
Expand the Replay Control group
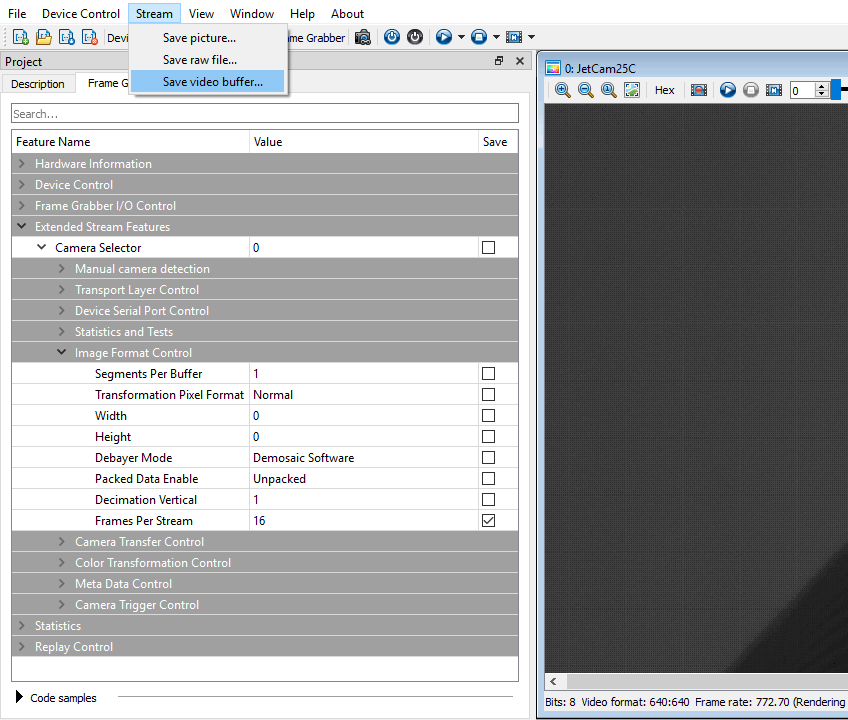22,646
